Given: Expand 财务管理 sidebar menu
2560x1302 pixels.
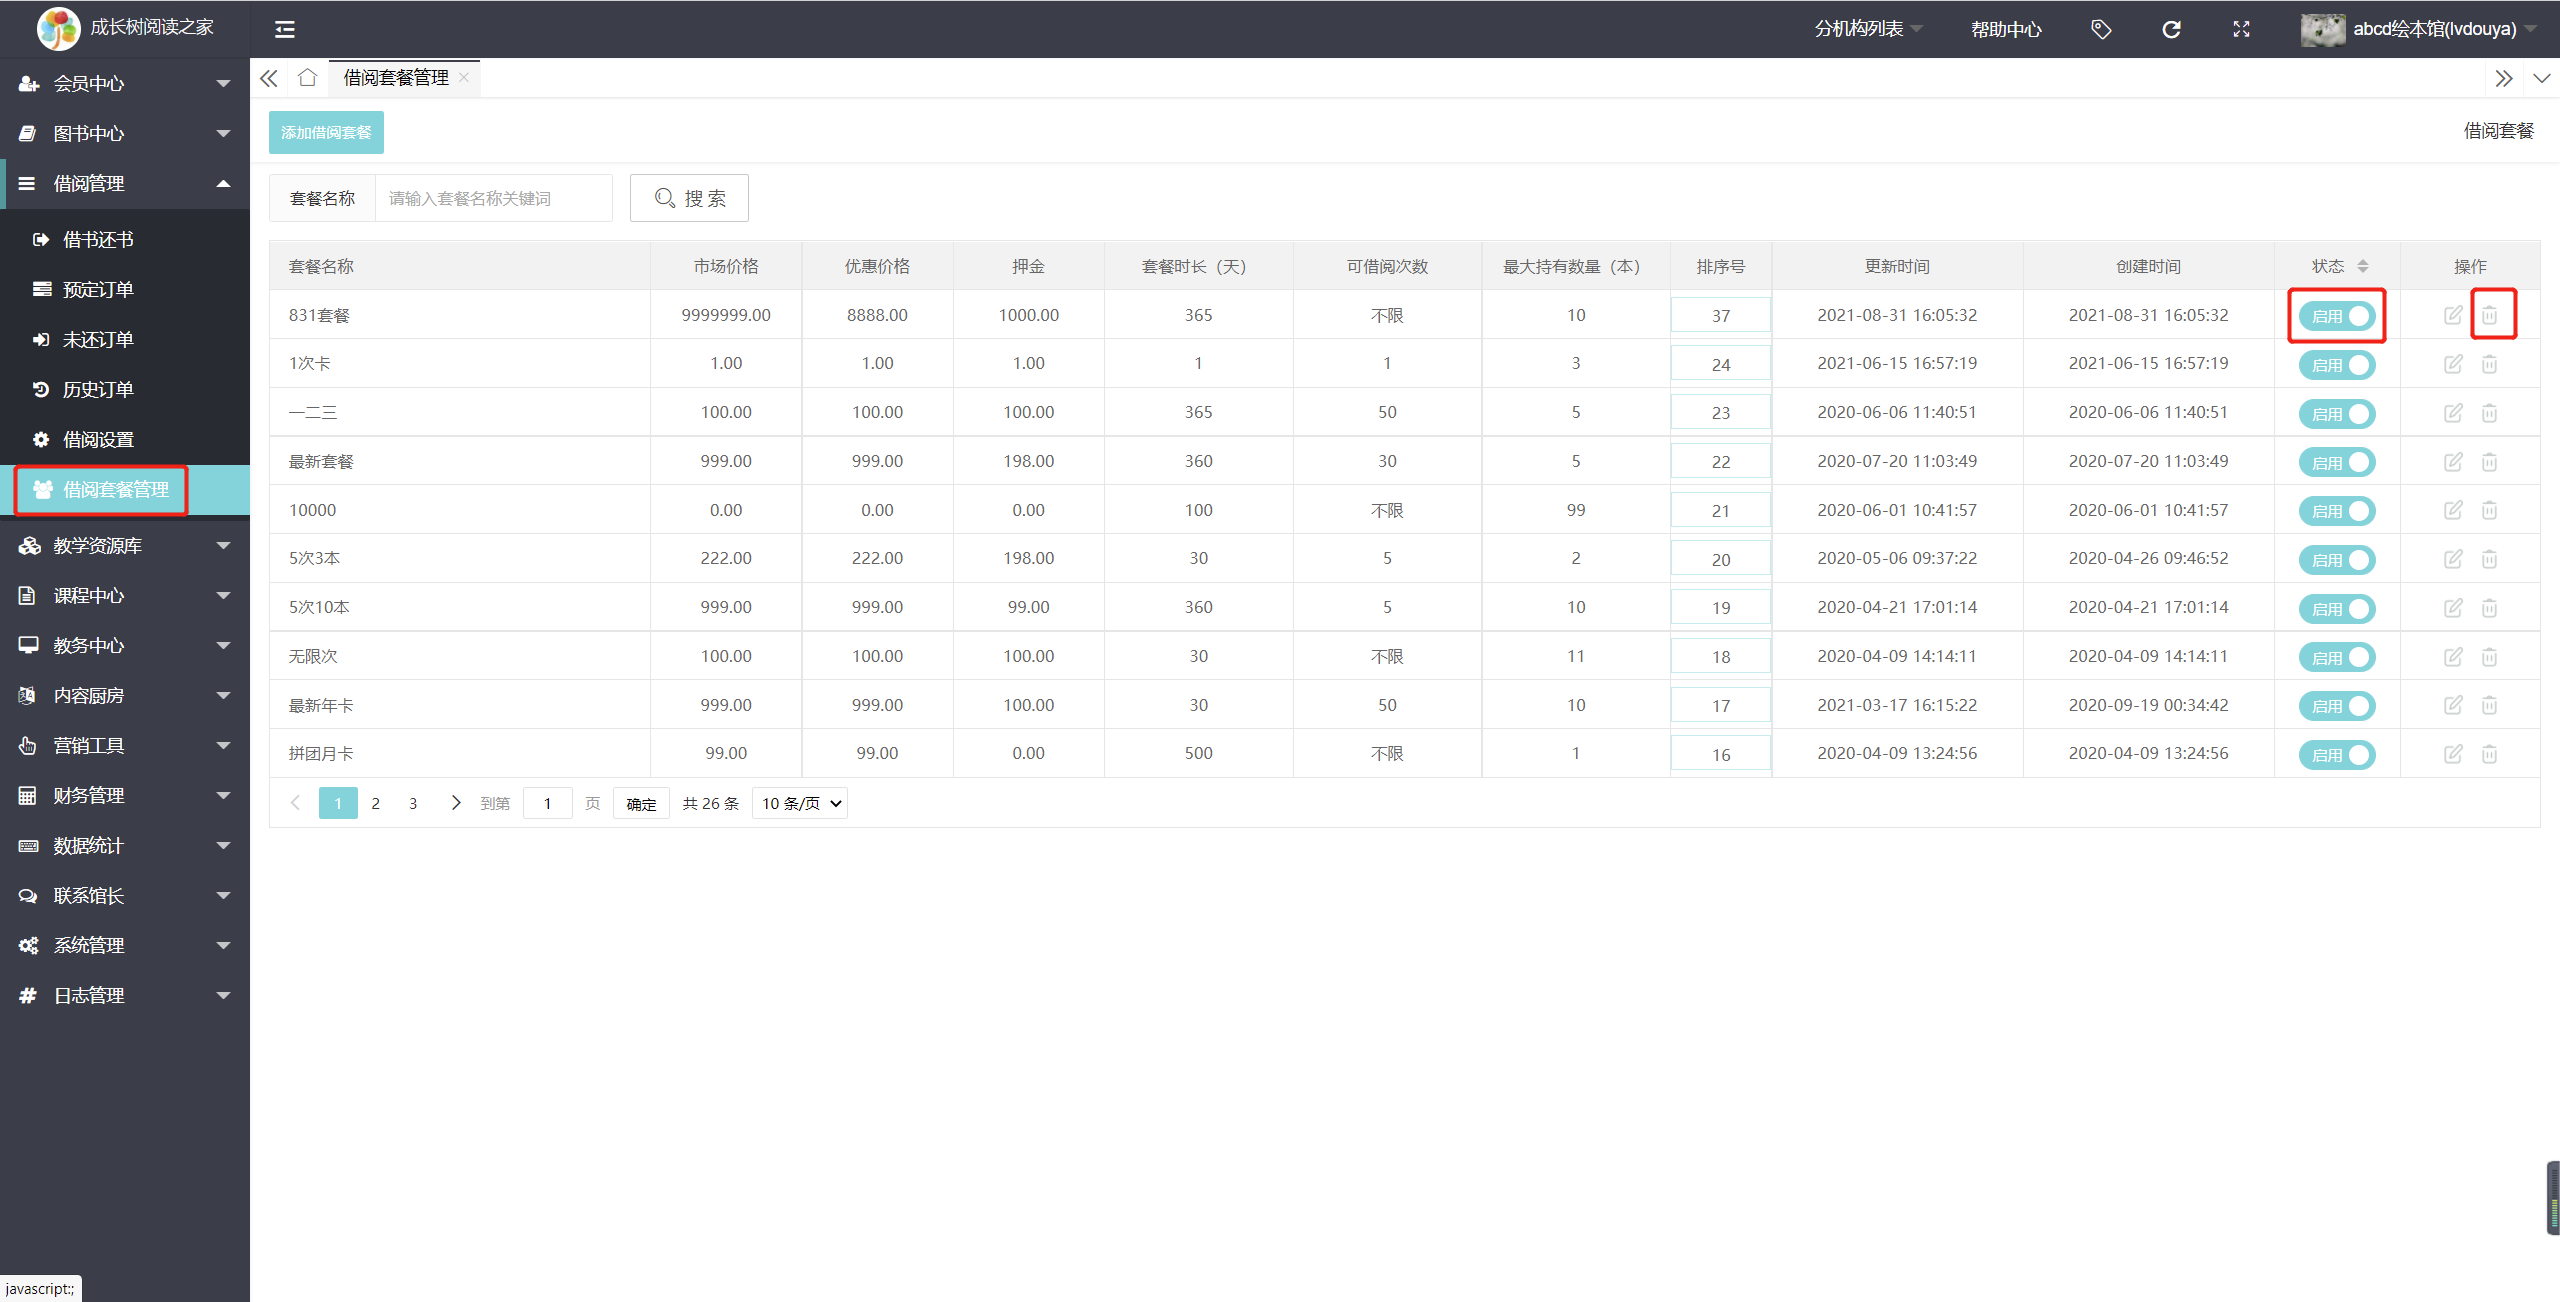Looking at the screenshot, I should click(125, 796).
